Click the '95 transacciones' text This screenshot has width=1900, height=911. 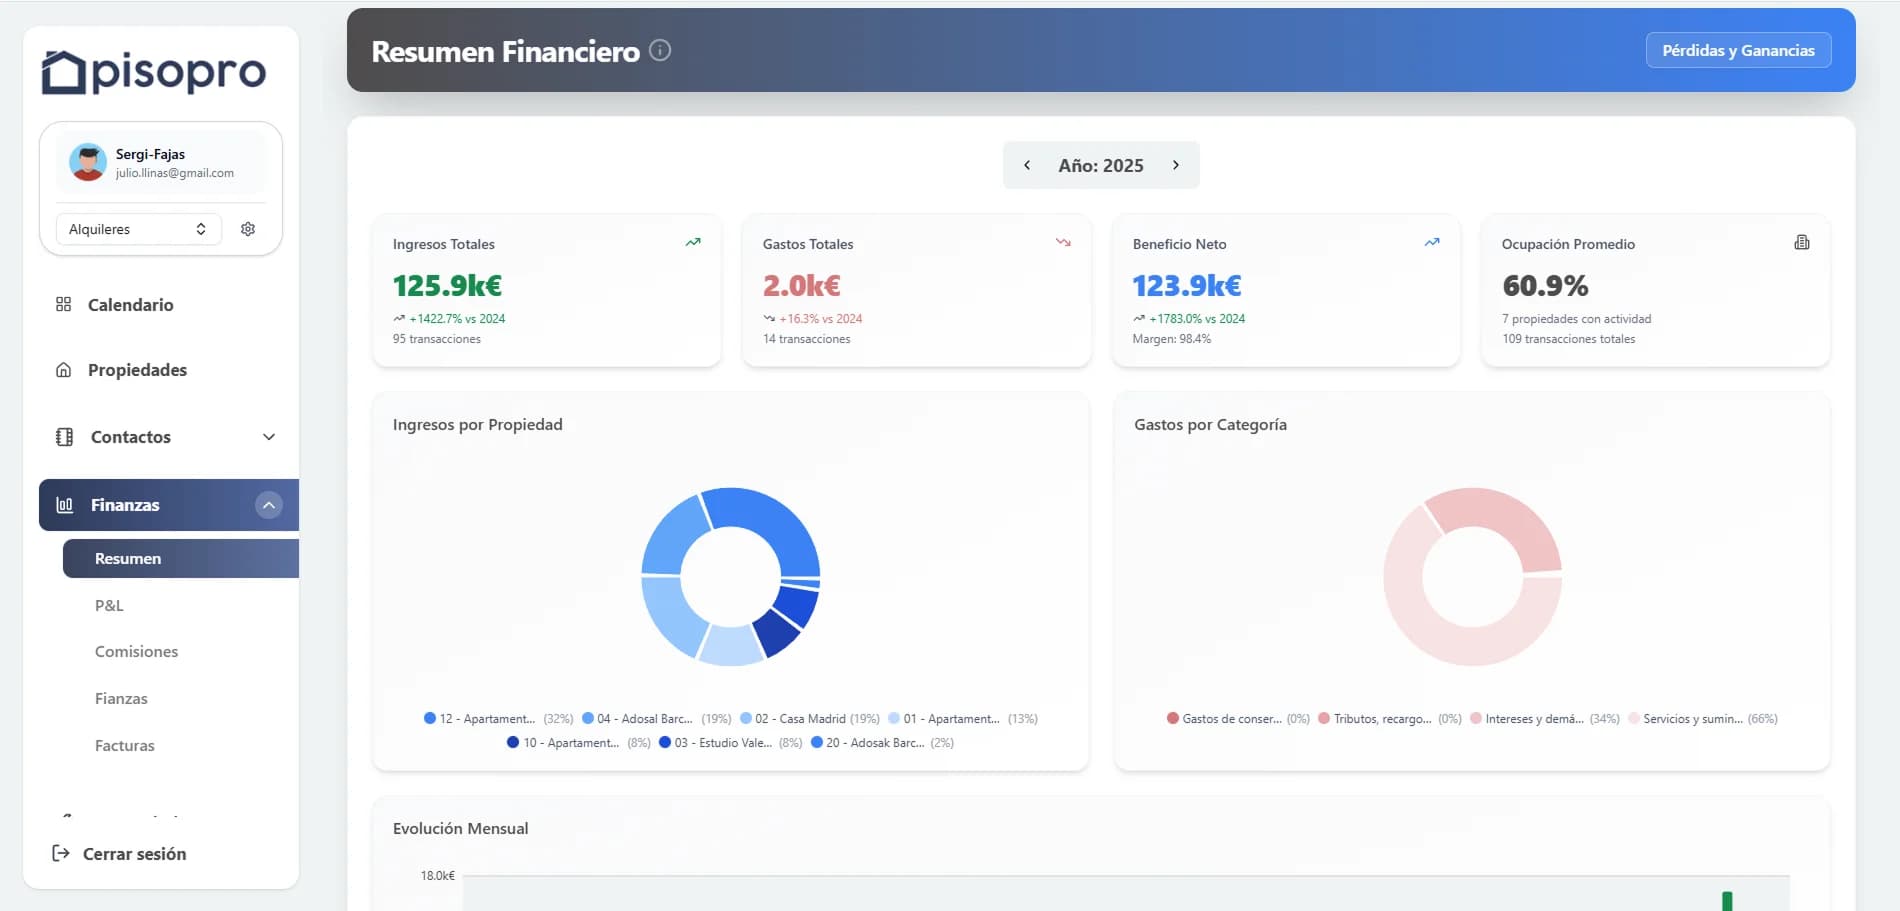[x=437, y=339]
